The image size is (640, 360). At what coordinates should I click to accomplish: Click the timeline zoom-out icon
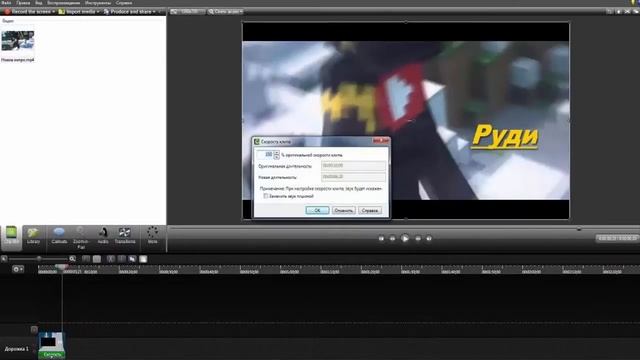pyautogui.click(x=4, y=259)
